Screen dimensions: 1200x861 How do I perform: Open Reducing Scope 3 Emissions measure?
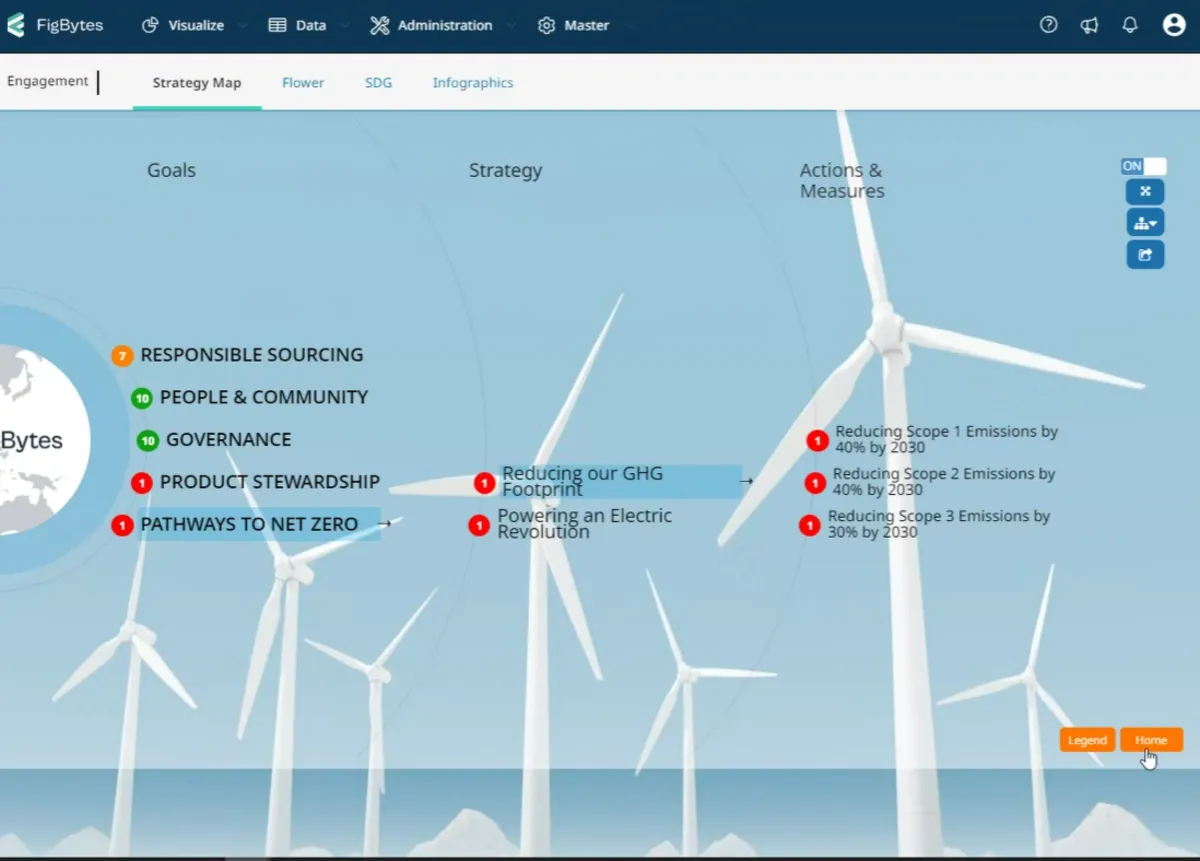click(939, 524)
